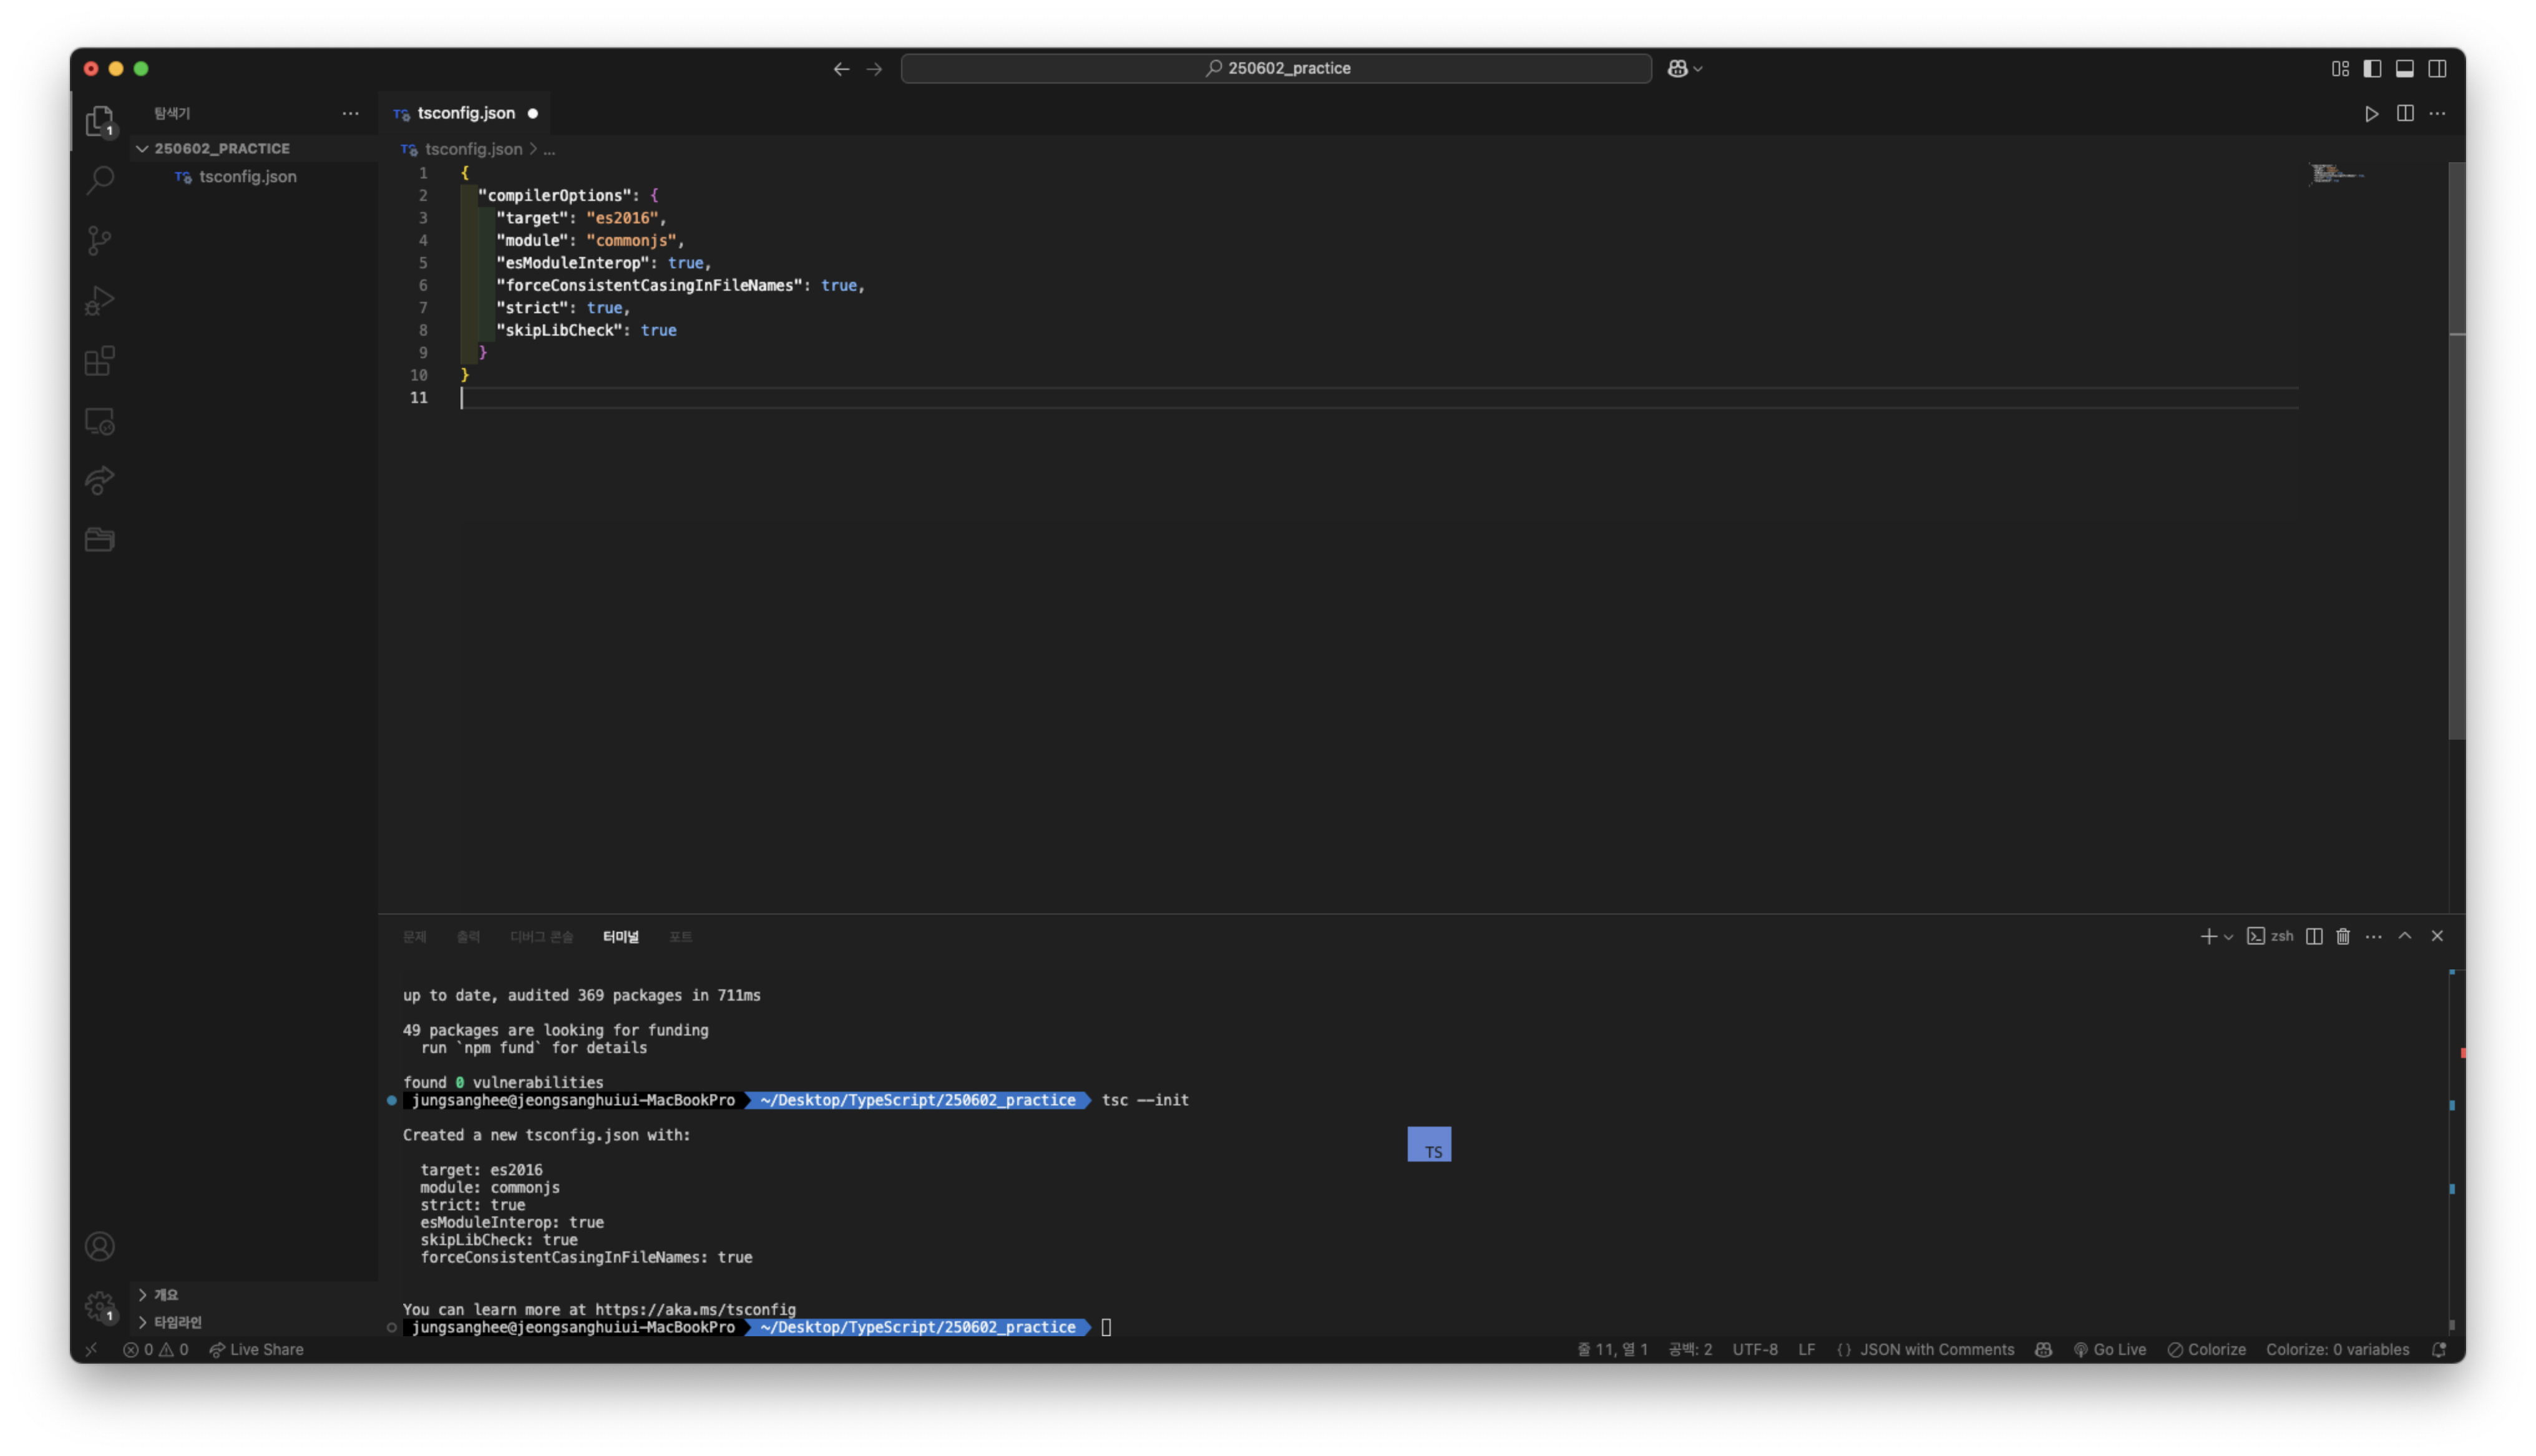Open editor More Actions menu
The image size is (2536, 1456).
[x=2438, y=113]
